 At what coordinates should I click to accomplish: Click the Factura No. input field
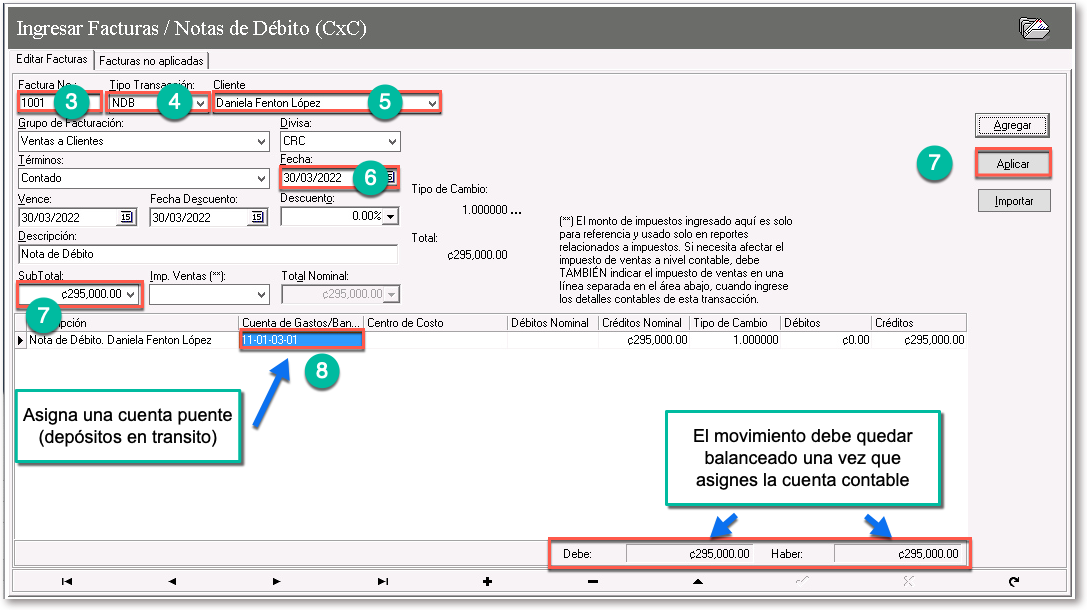(x=60, y=103)
